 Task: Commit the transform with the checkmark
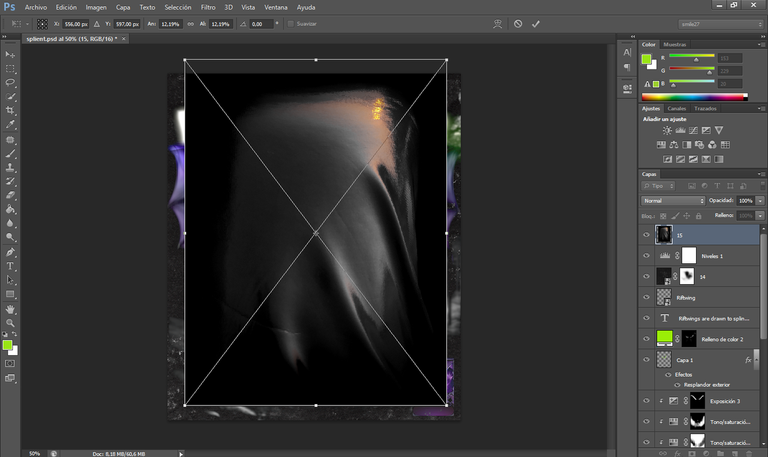(x=535, y=24)
